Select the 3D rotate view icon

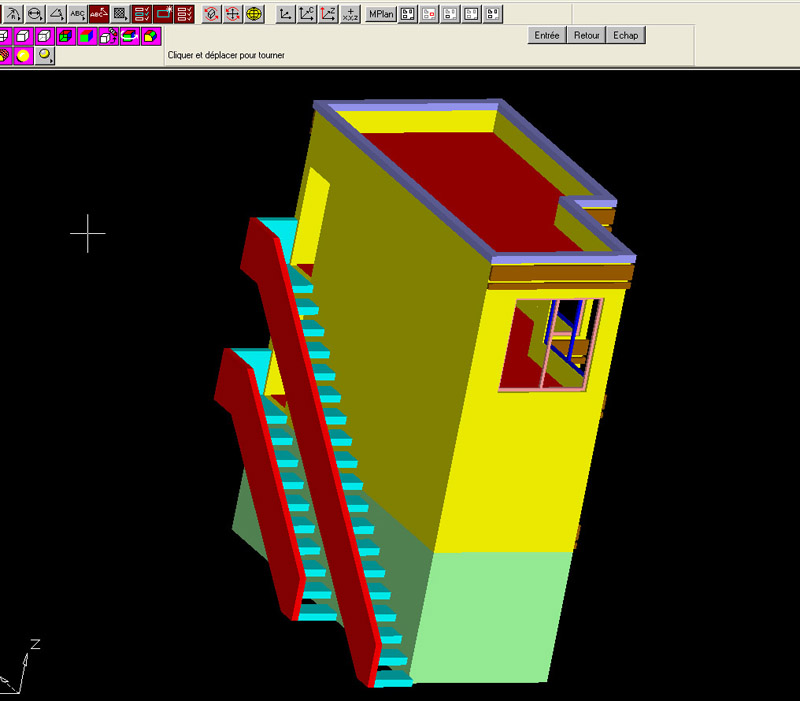point(212,14)
